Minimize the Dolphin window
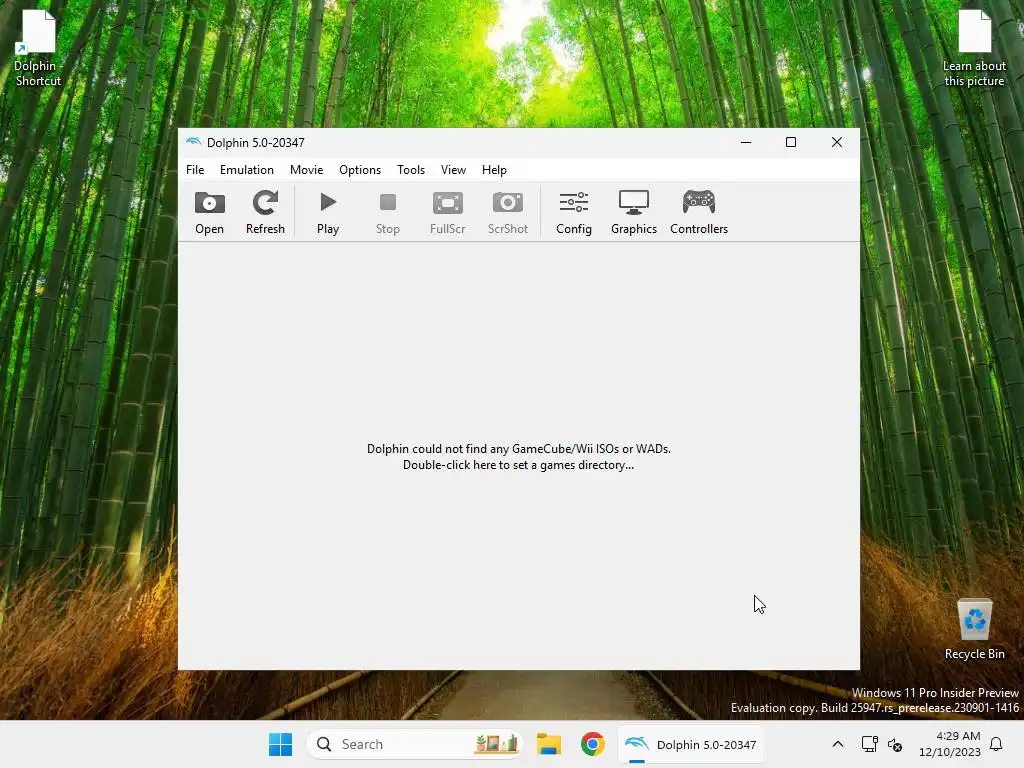 click(x=746, y=142)
